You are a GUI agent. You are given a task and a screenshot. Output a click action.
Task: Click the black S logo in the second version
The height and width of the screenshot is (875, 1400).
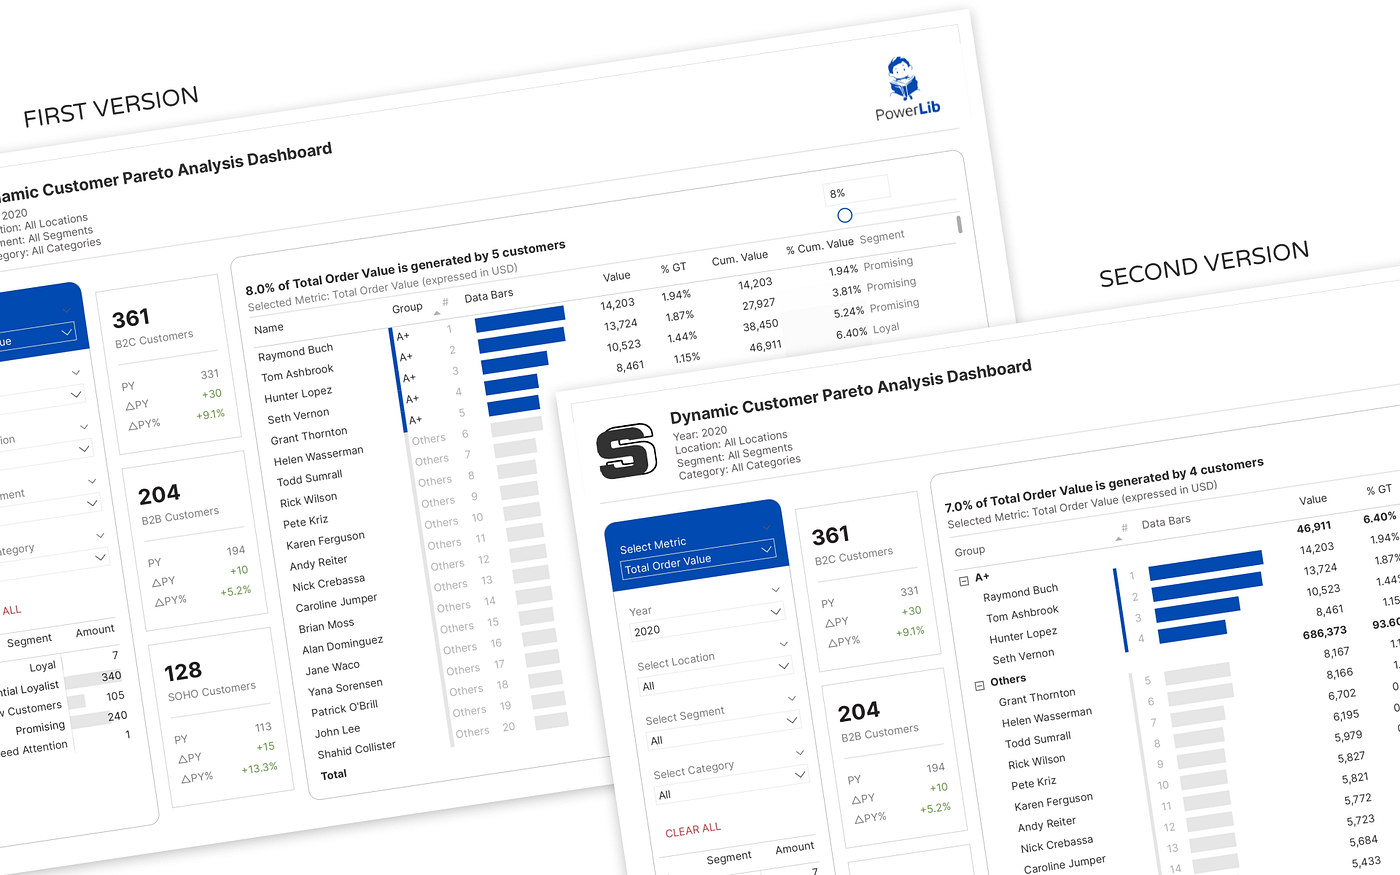tap(626, 450)
